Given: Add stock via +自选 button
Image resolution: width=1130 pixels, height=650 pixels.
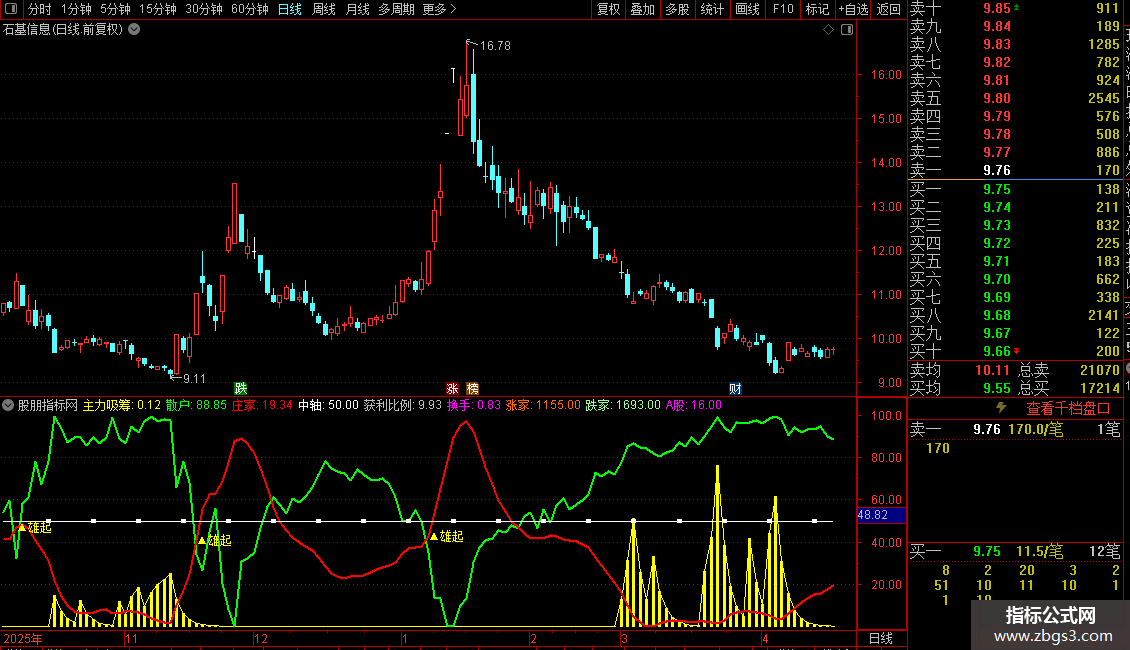Looking at the screenshot, I should 853,9.
